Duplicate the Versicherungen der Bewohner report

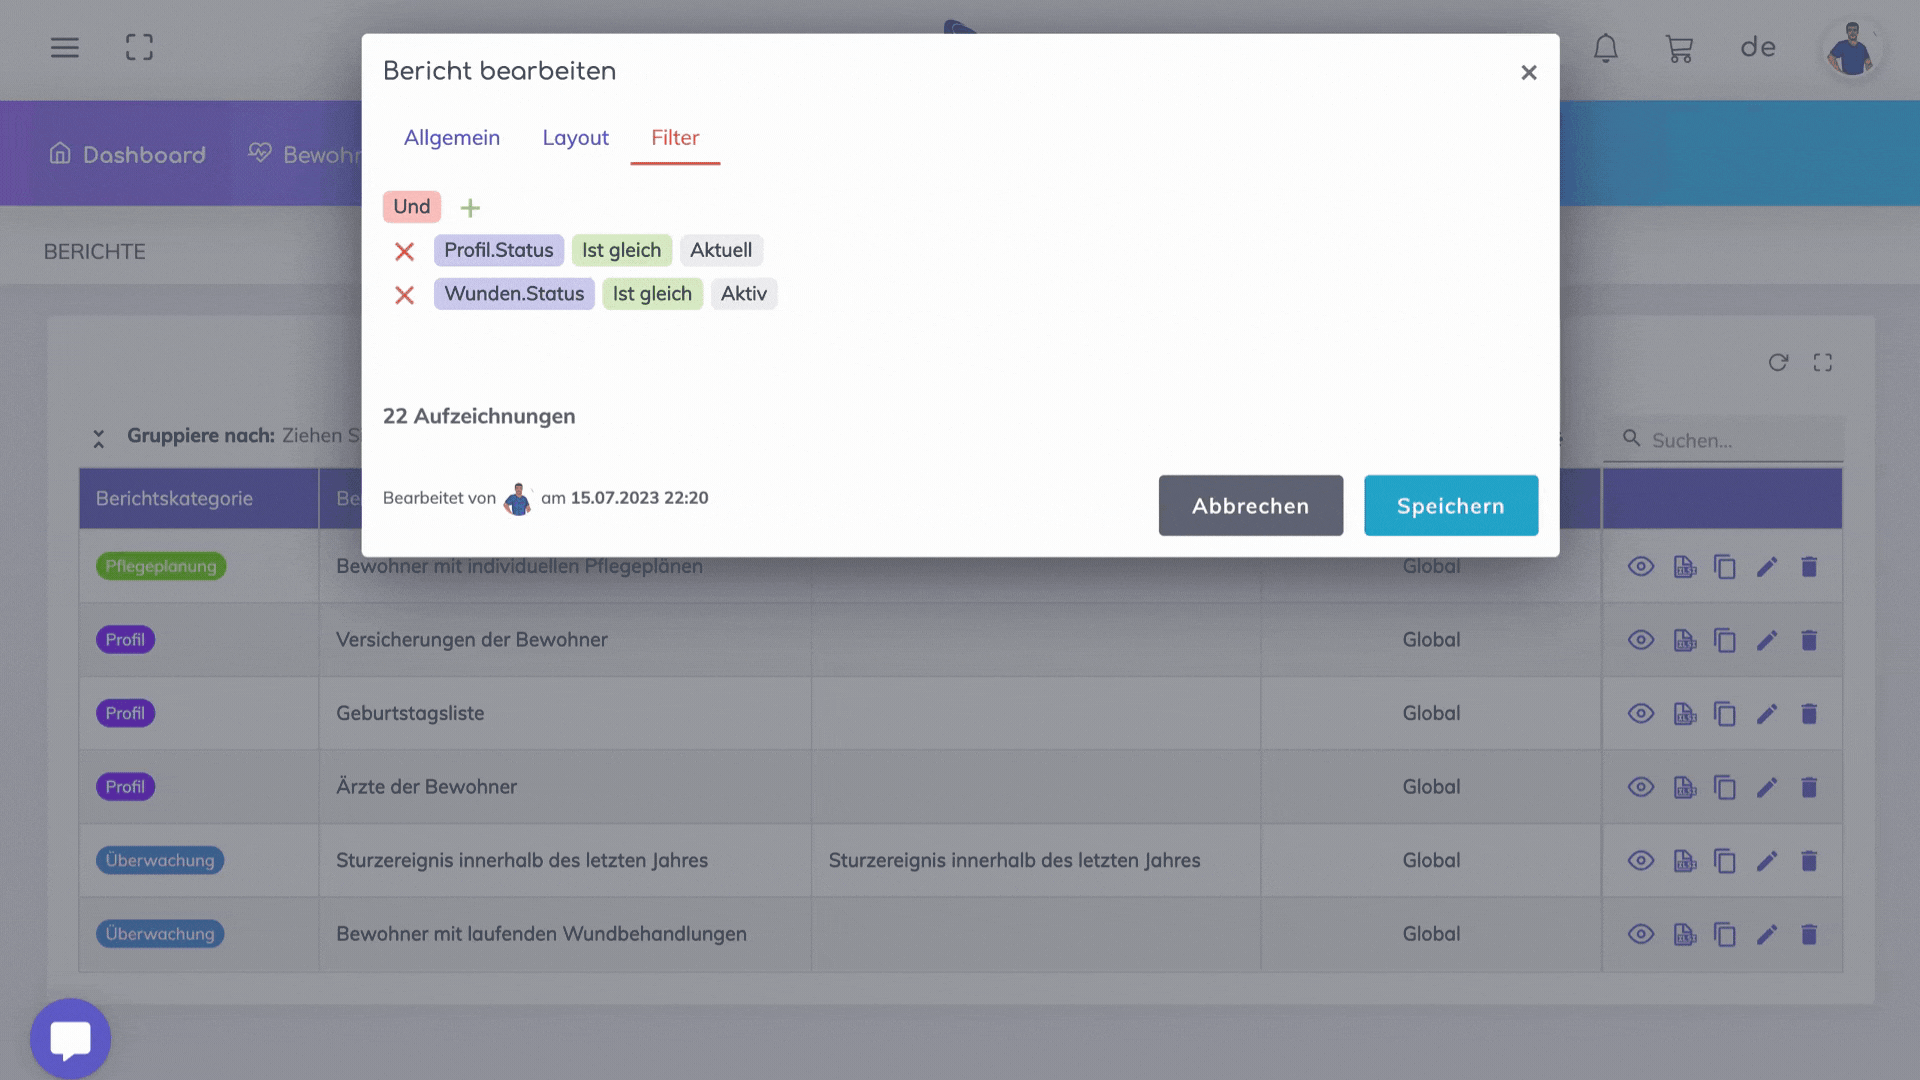tap(1724, 641)
